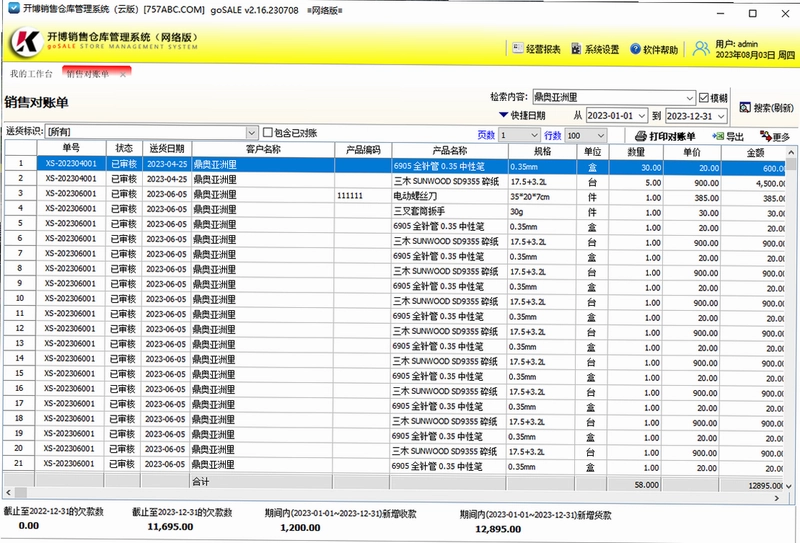Viewport: 800px width, 543px height.
Task: Click 打印对账单 print button
Action: tap(665, 136)
